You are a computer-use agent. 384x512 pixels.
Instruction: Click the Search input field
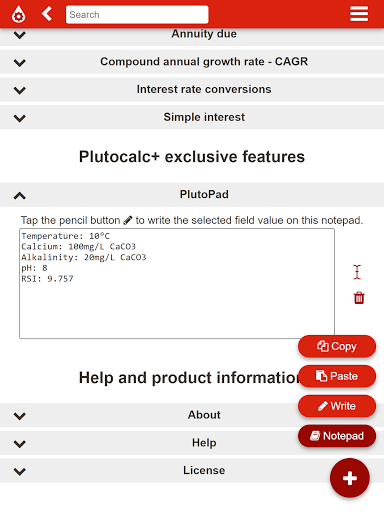(x=137, y=15)
